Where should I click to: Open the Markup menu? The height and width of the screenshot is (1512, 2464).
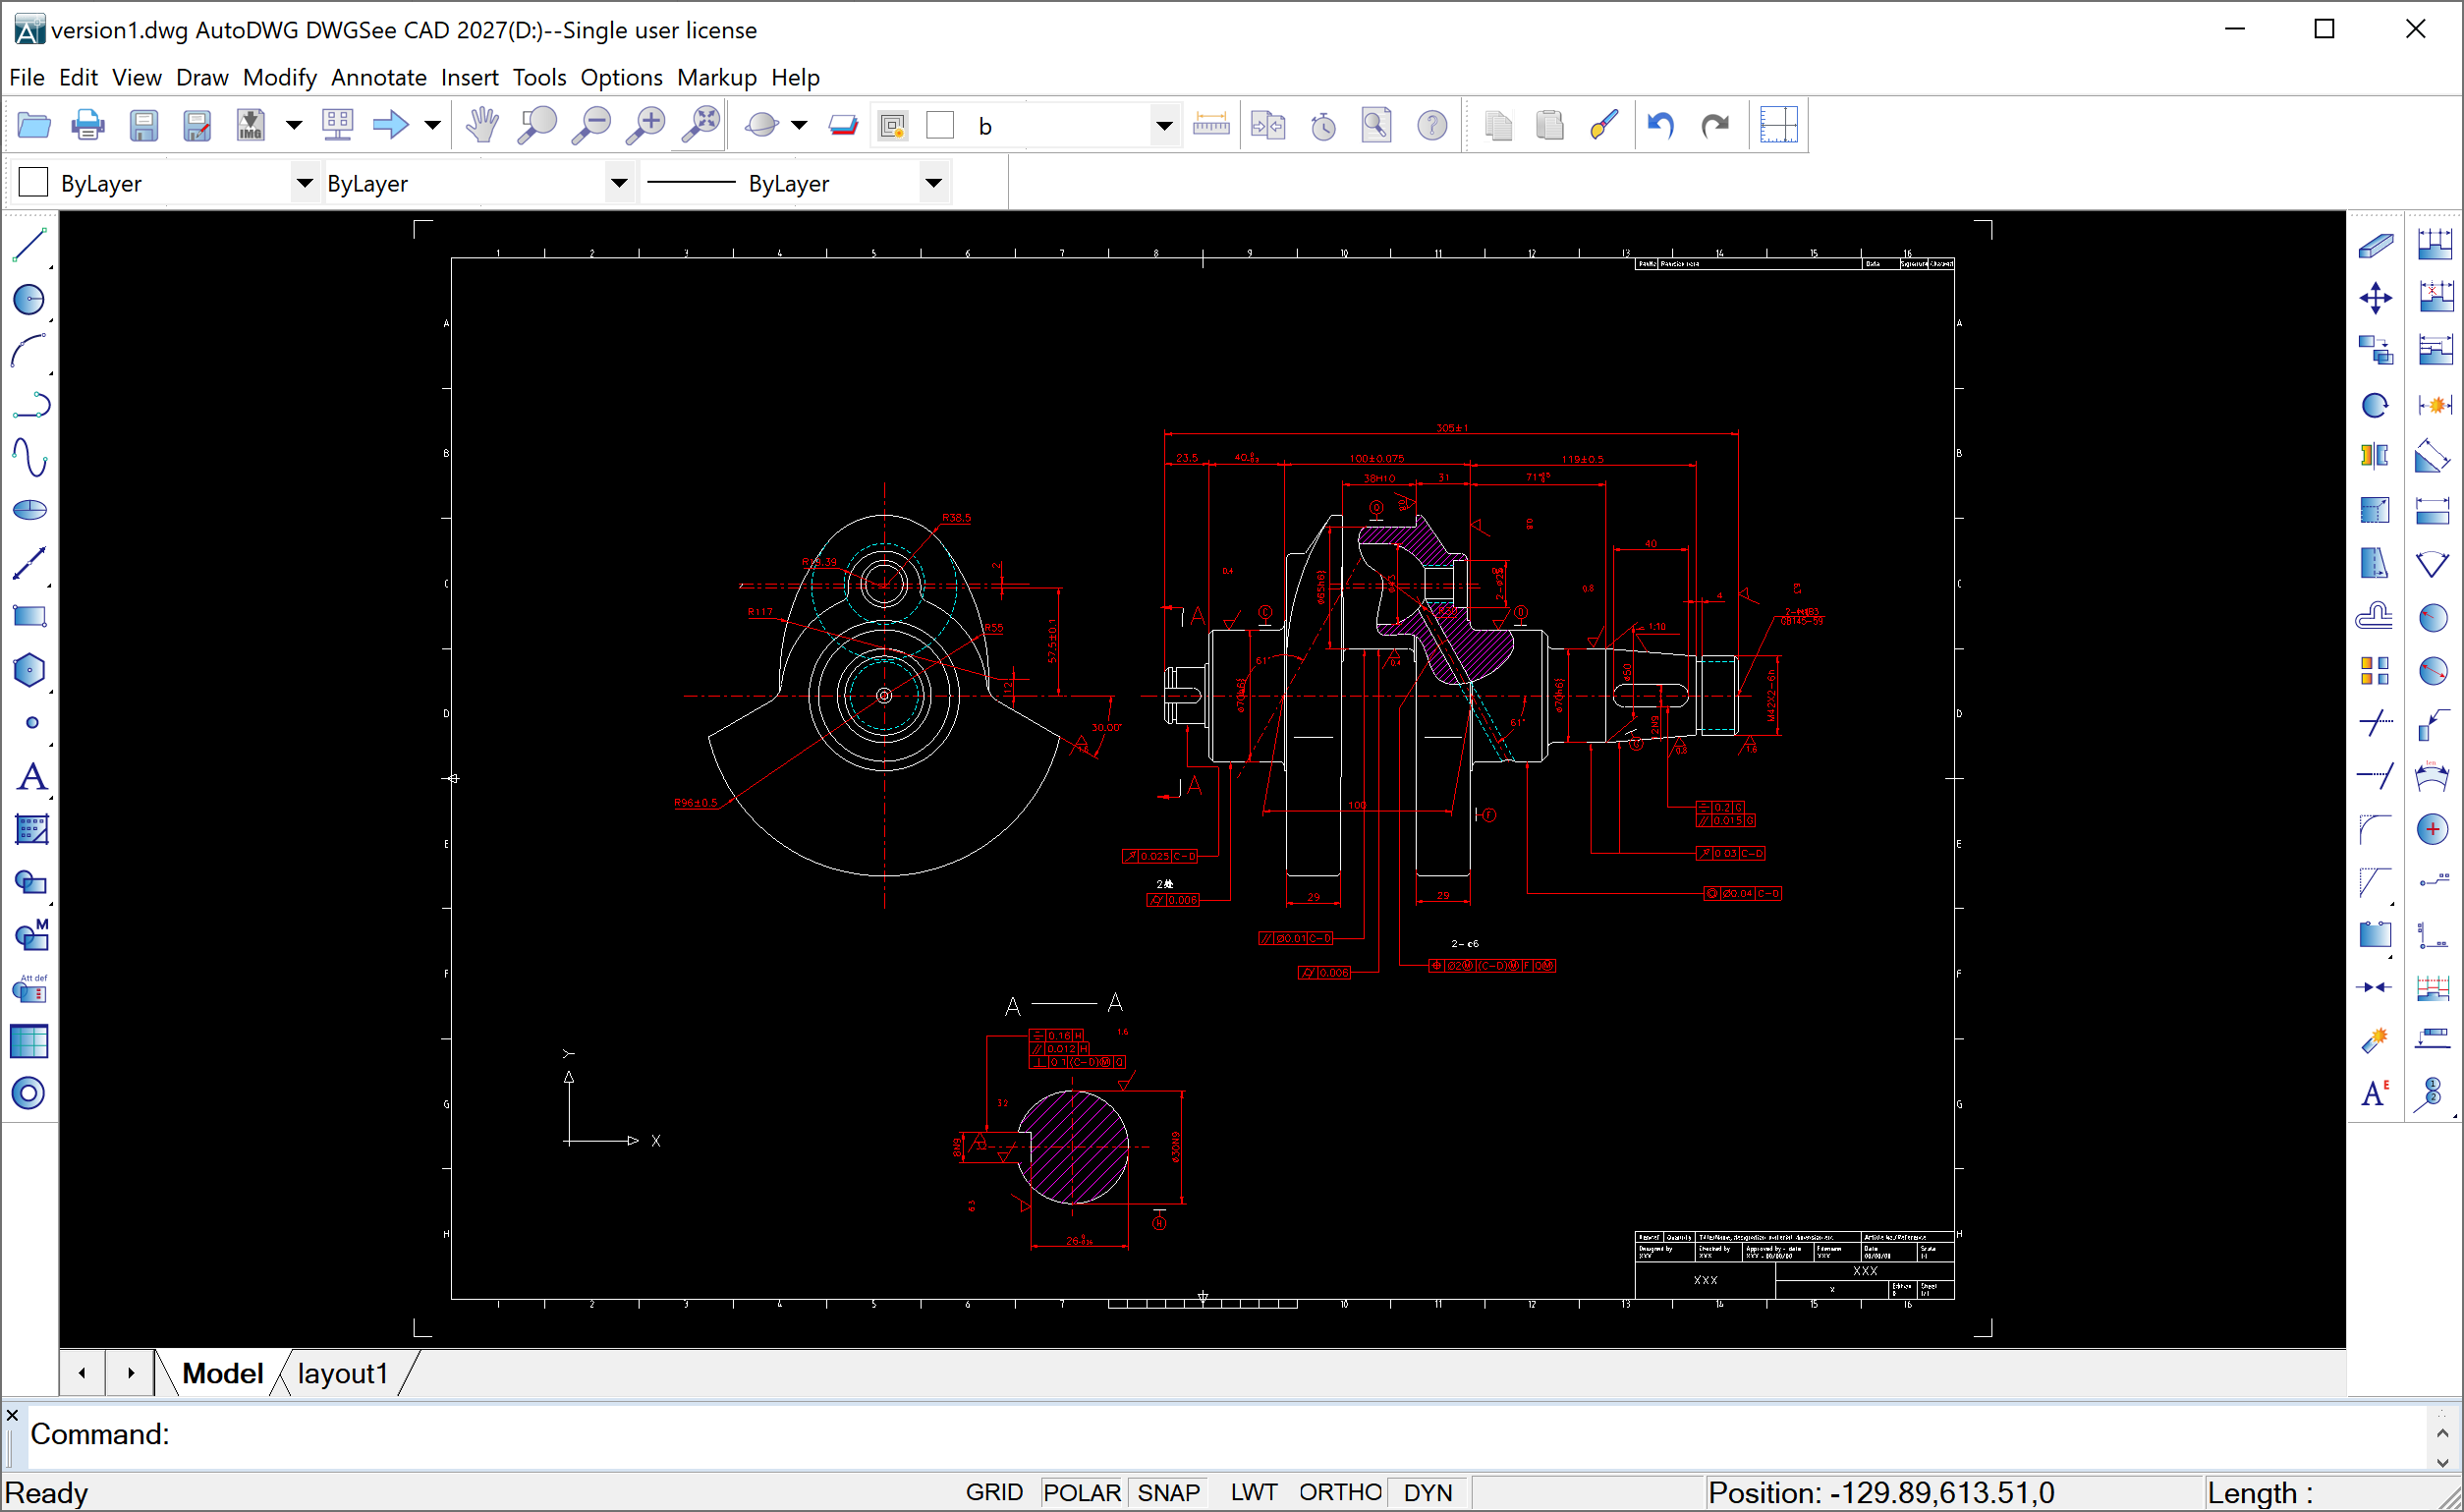(717, 77)
